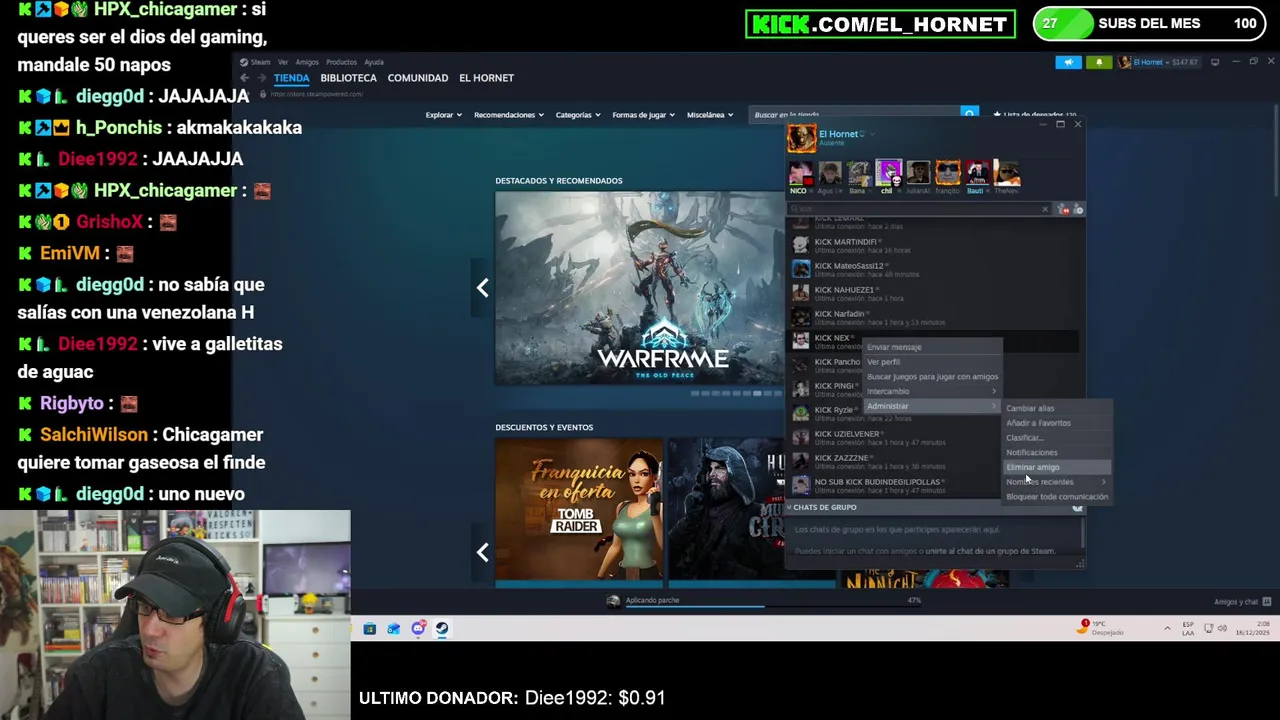Open favorite friend franqito avatar
The image size is (1280, 720).
click(947, 174)
